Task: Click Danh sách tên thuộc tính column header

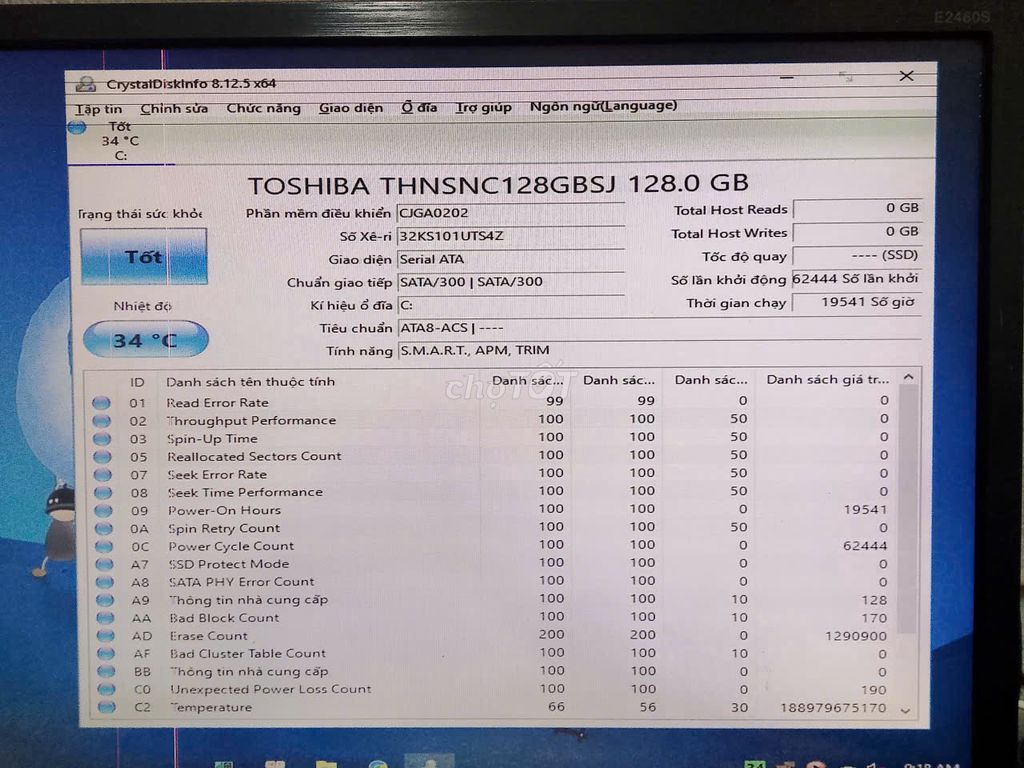Action: pyautogui.click(x=250, y=381)
